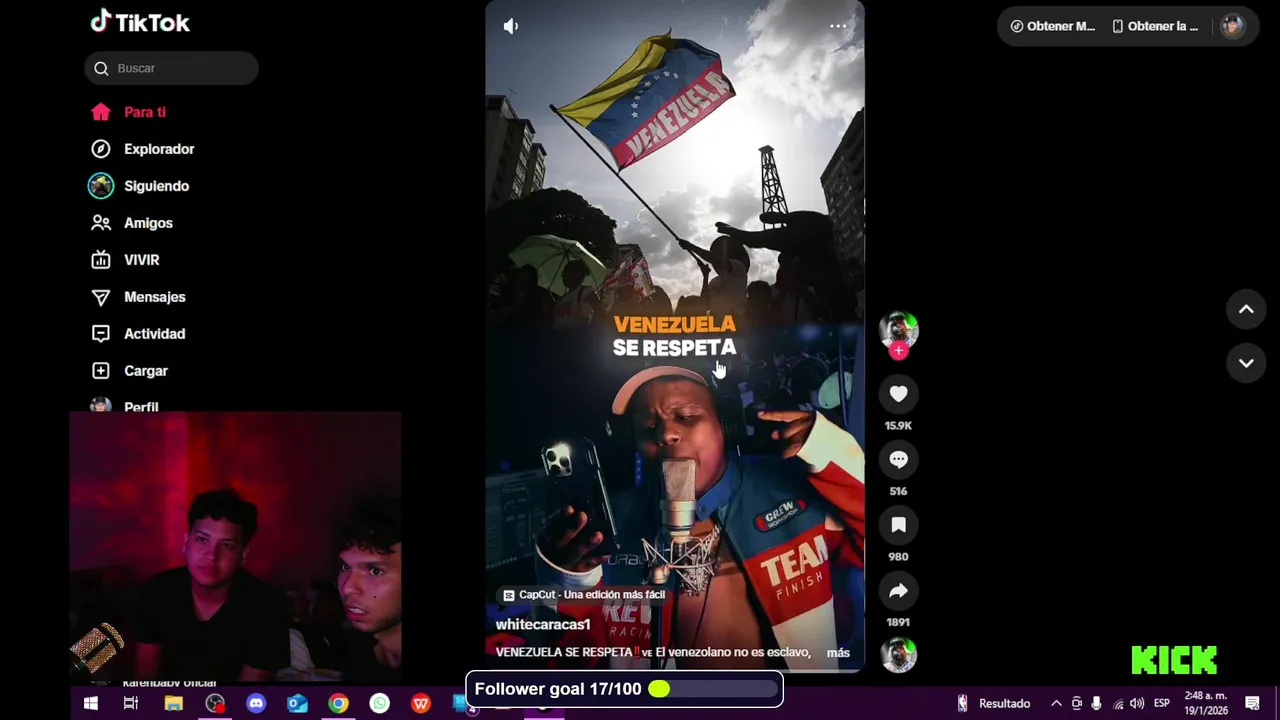Click the Mensajes paper plane icon
The image size is (1280, 720).
coord(101,297)
